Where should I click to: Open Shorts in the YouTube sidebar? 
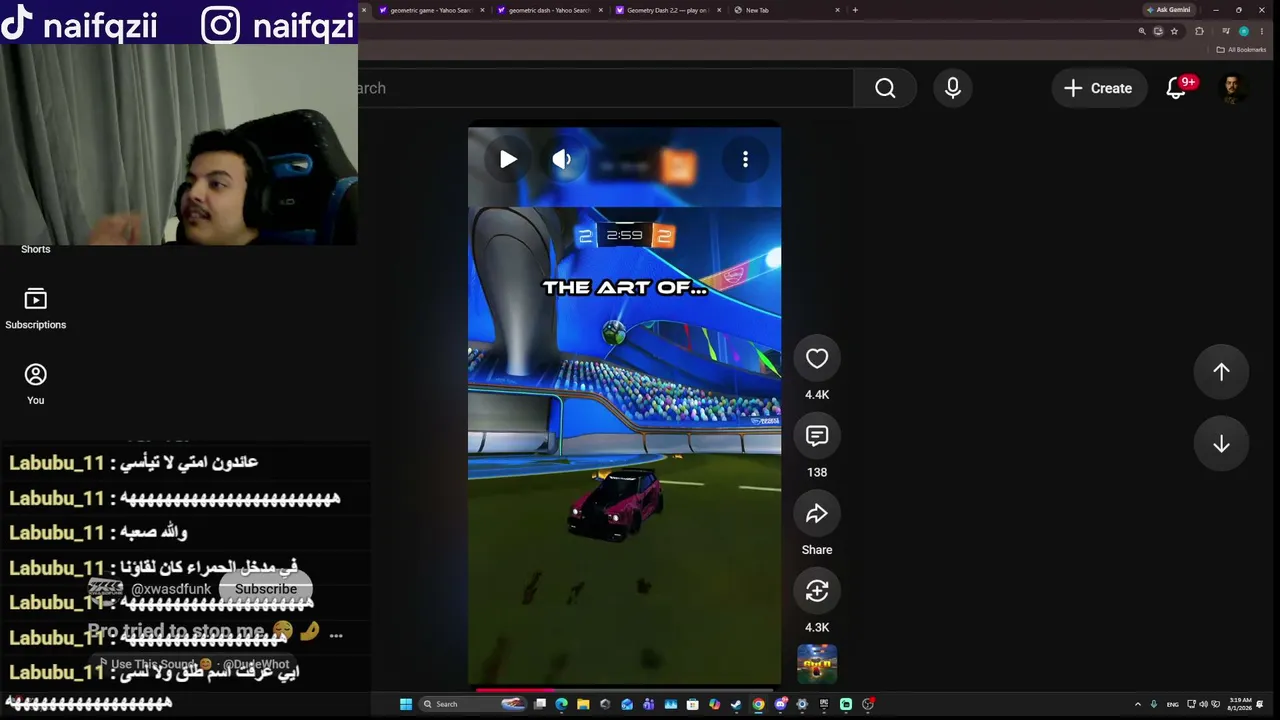pos(36,249)
